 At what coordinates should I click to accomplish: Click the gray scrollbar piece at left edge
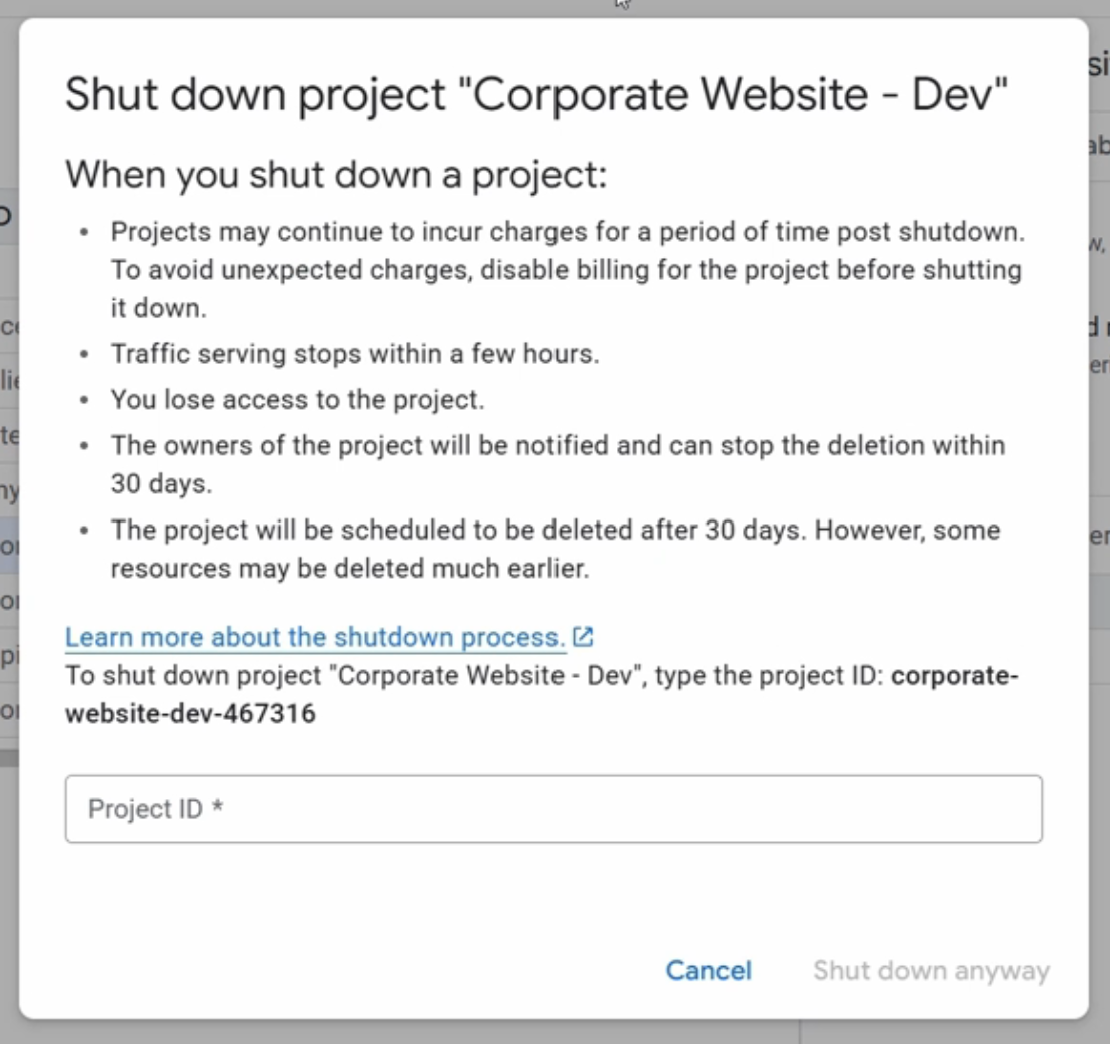[x=8, y=758]
